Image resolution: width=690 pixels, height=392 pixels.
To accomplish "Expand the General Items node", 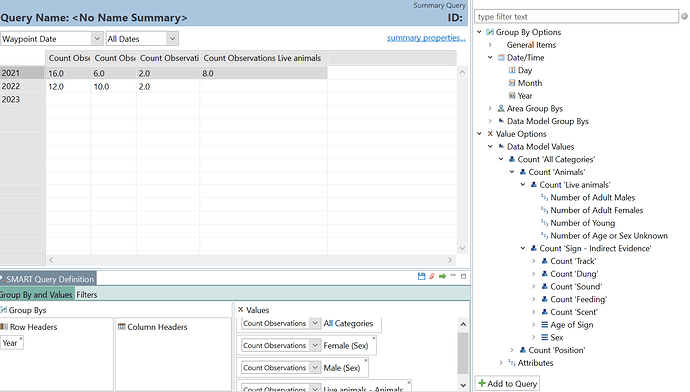I will (x=490, y=45).
